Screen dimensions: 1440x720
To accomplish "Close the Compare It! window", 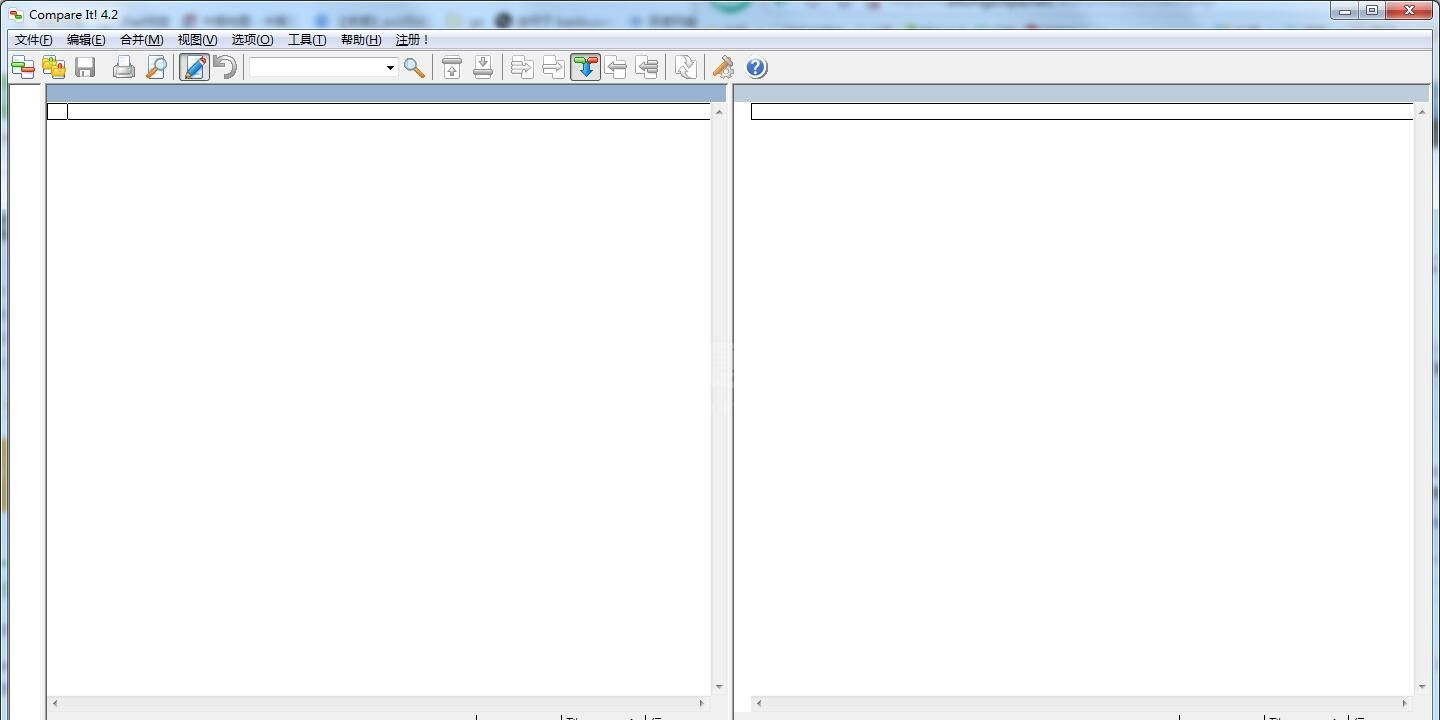I will tap(1410, 11).
